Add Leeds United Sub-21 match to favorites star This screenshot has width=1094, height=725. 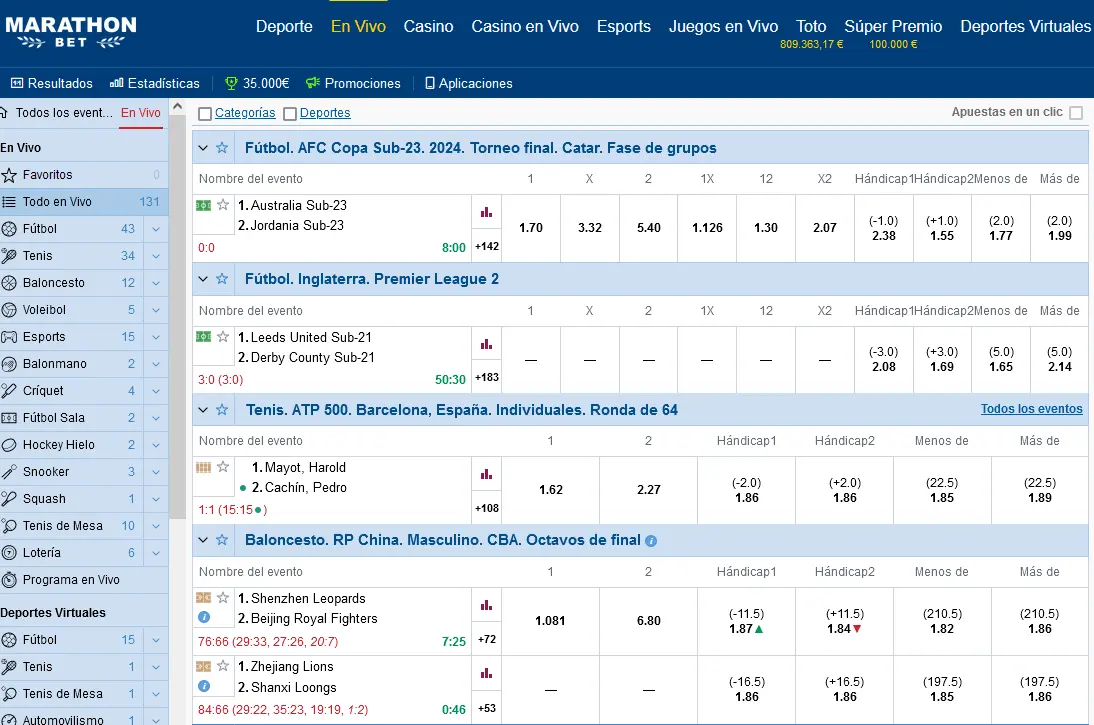tap(223, 336)
